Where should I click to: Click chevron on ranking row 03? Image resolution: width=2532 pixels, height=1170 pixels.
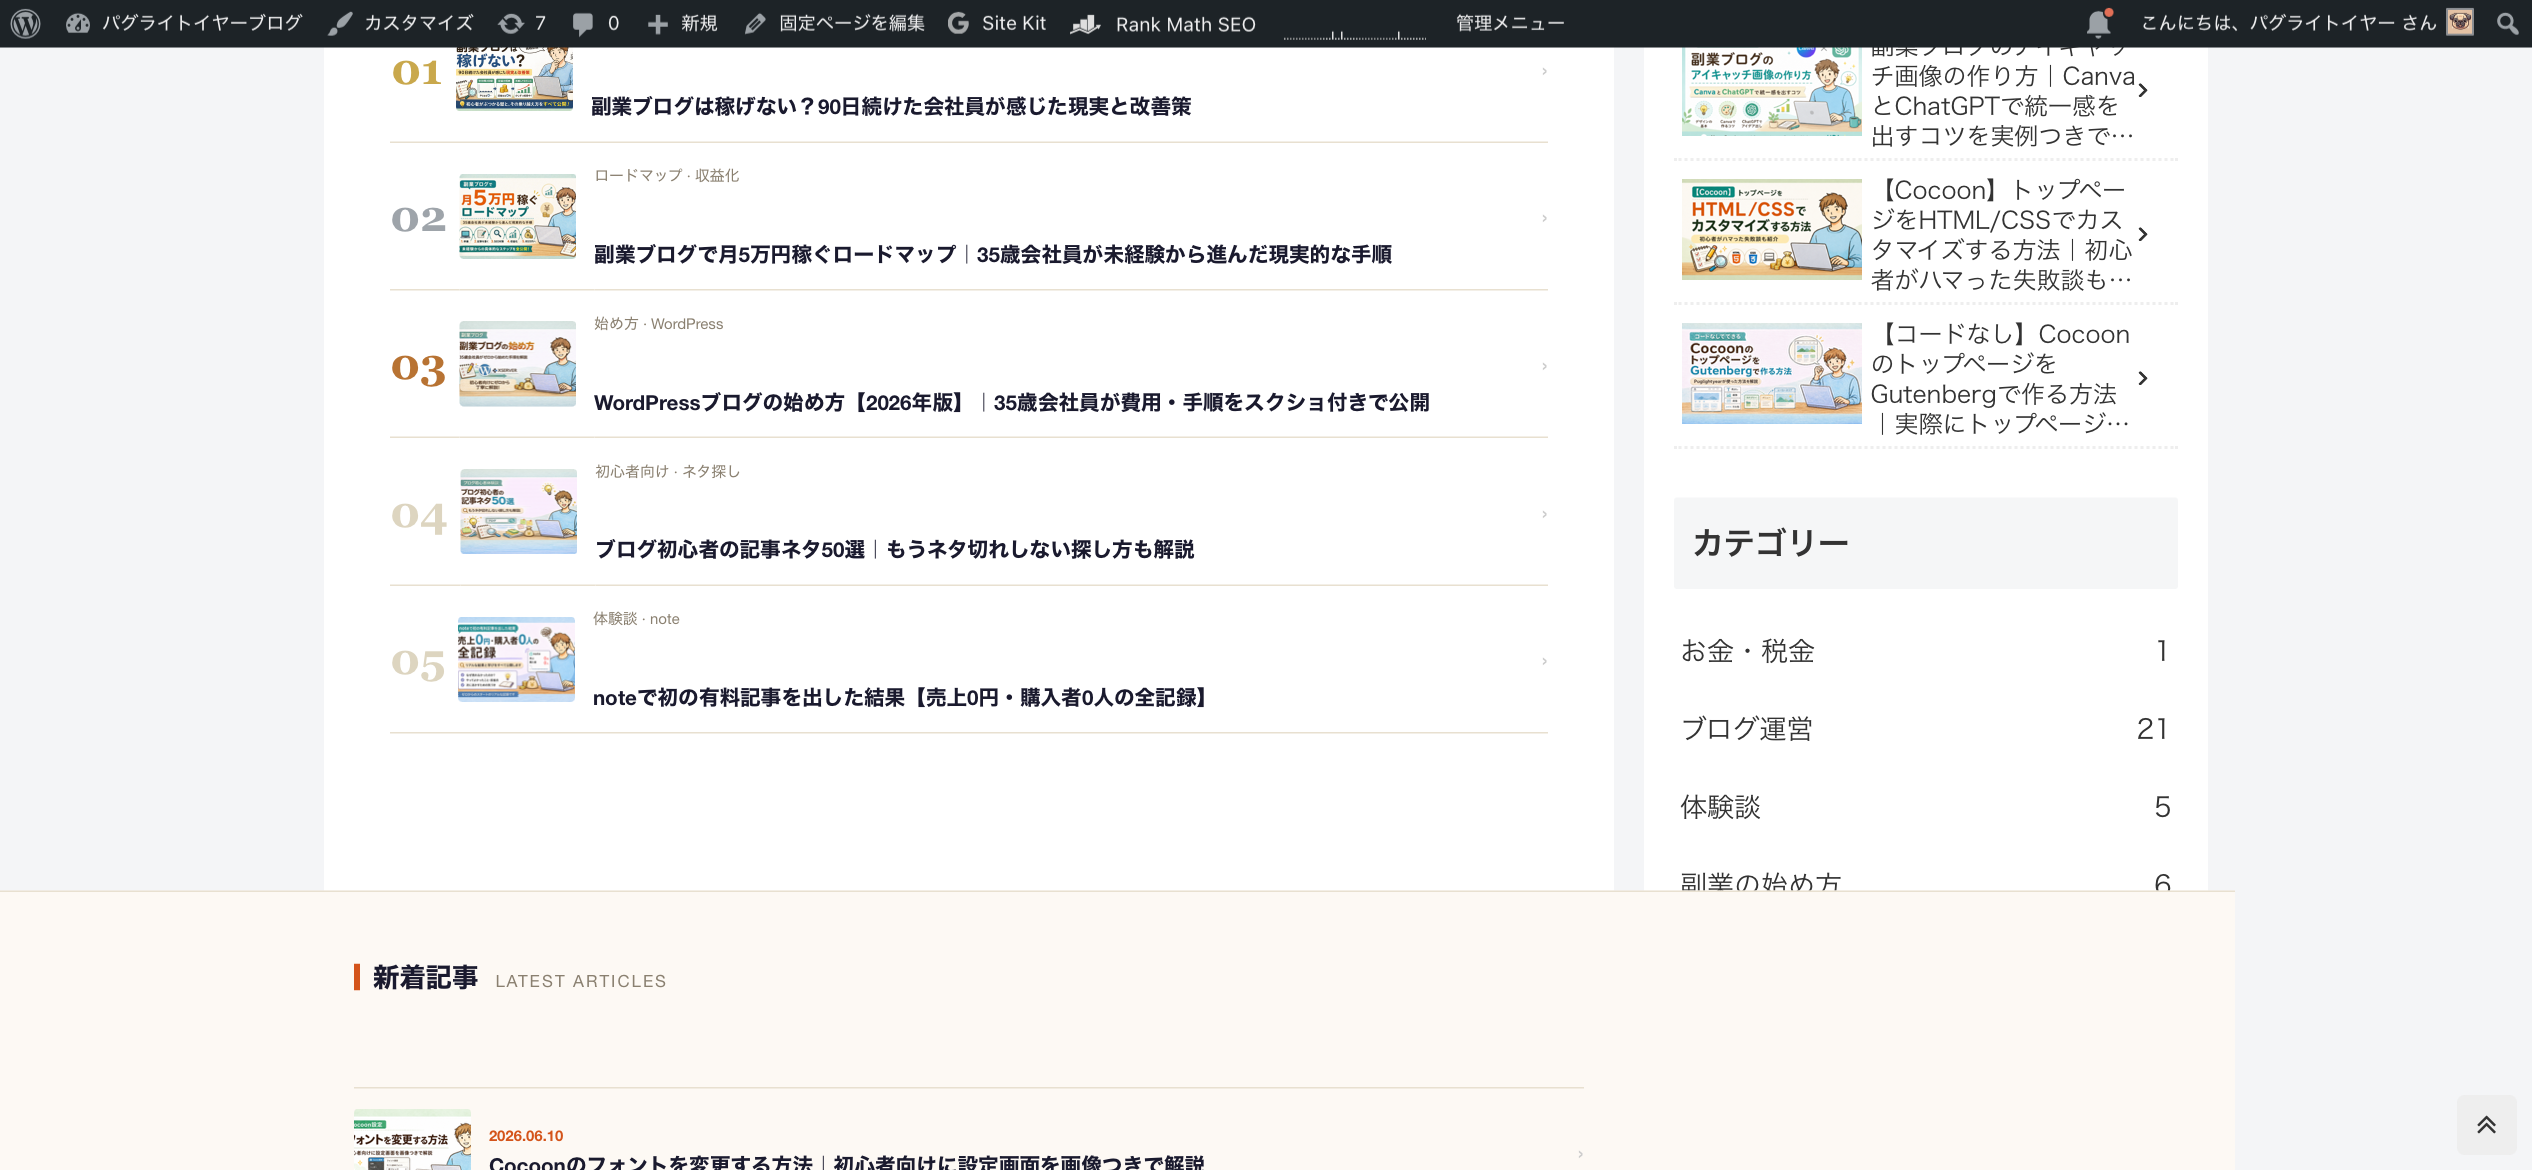[1544, 366]
